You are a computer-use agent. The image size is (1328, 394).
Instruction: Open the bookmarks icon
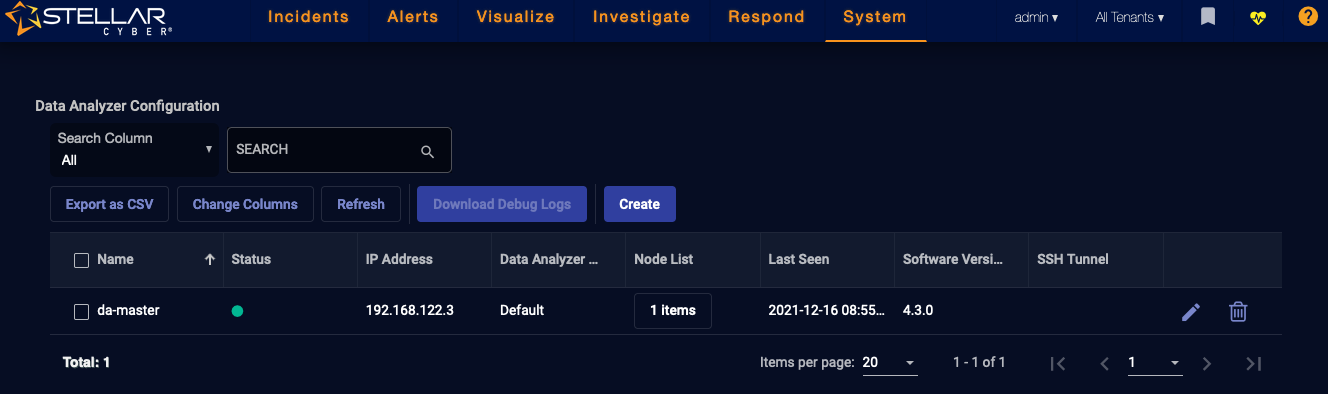pyautogui.click(x=1208, y=17)
